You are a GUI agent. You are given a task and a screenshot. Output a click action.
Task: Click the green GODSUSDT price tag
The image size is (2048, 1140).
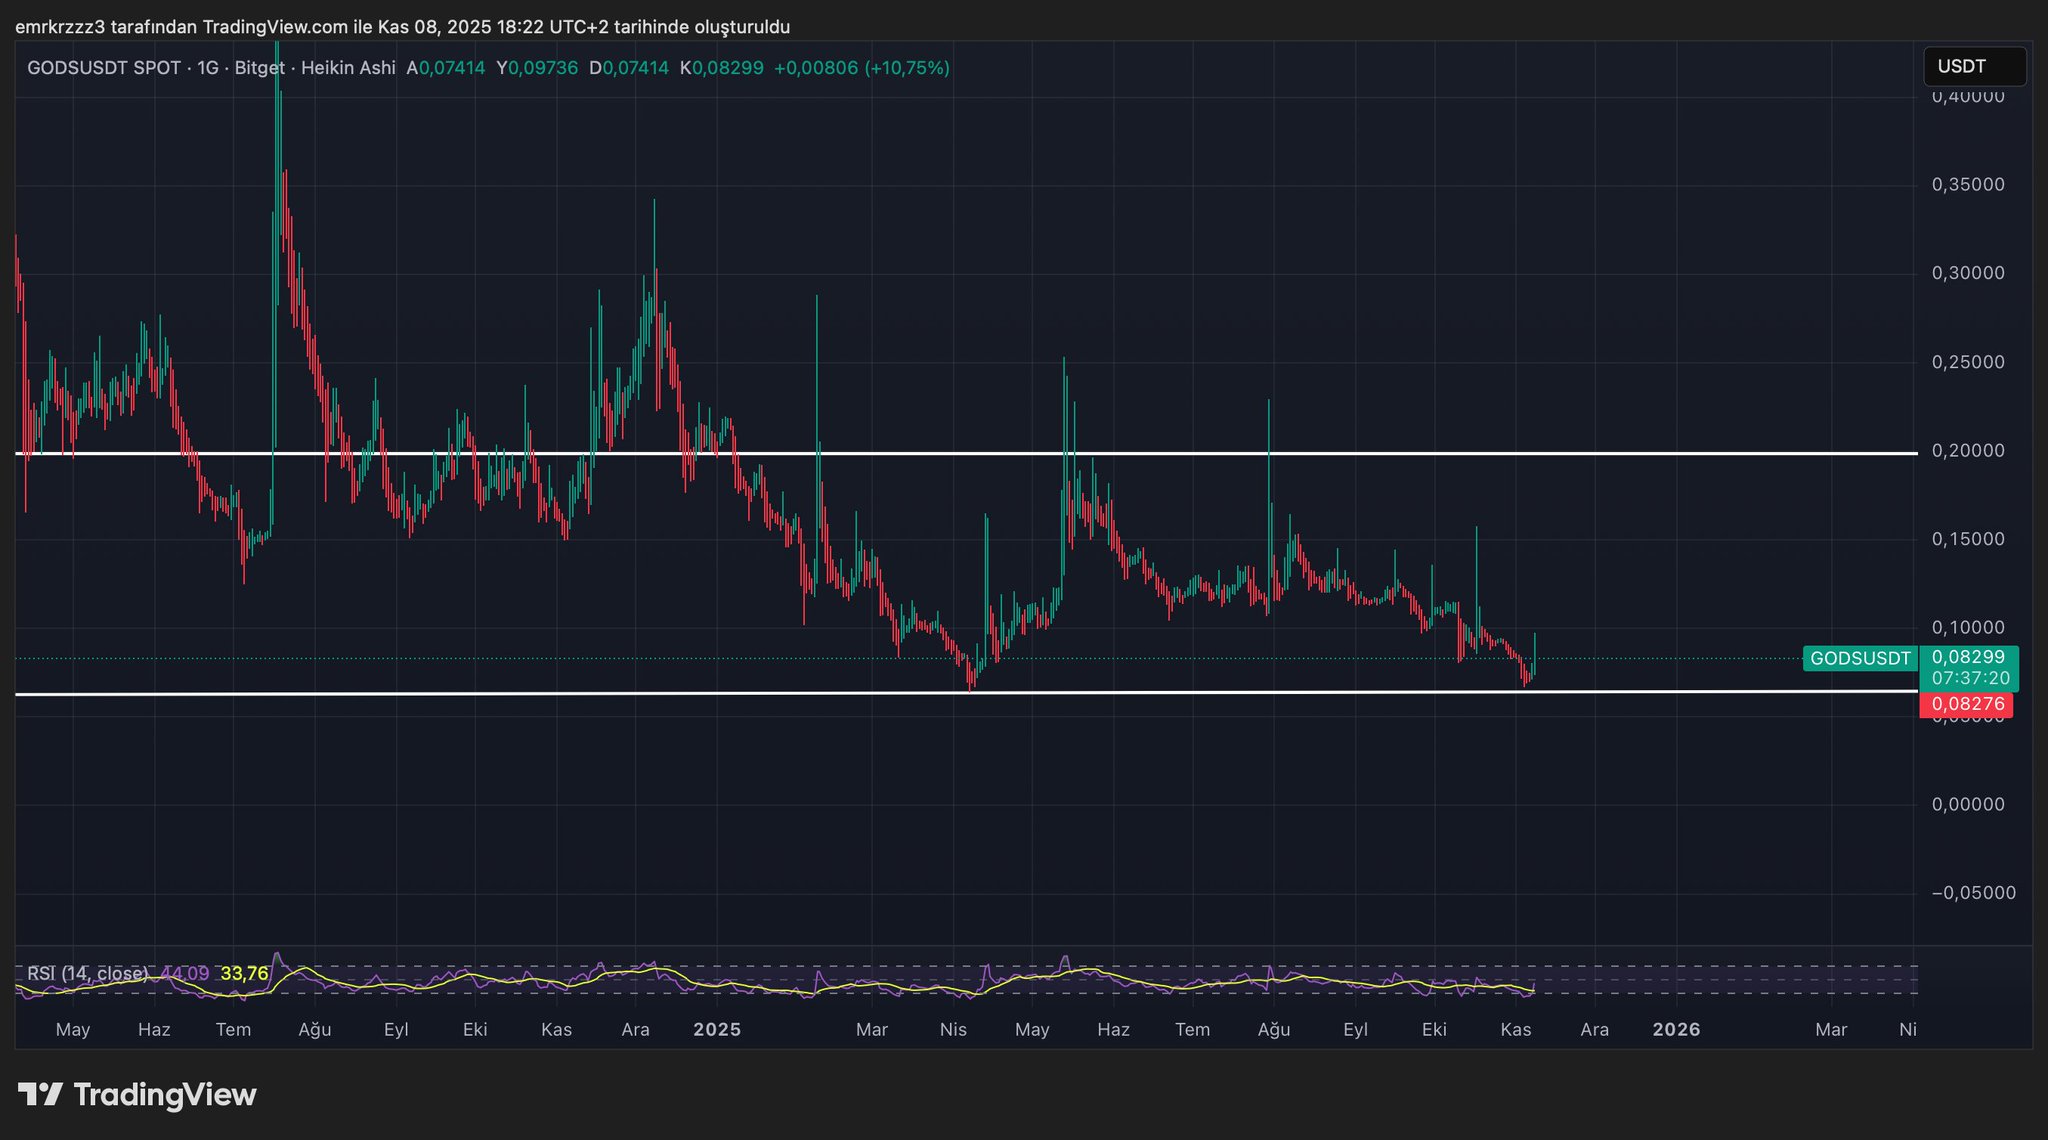pyautogui.click(x=1859, y=658)
